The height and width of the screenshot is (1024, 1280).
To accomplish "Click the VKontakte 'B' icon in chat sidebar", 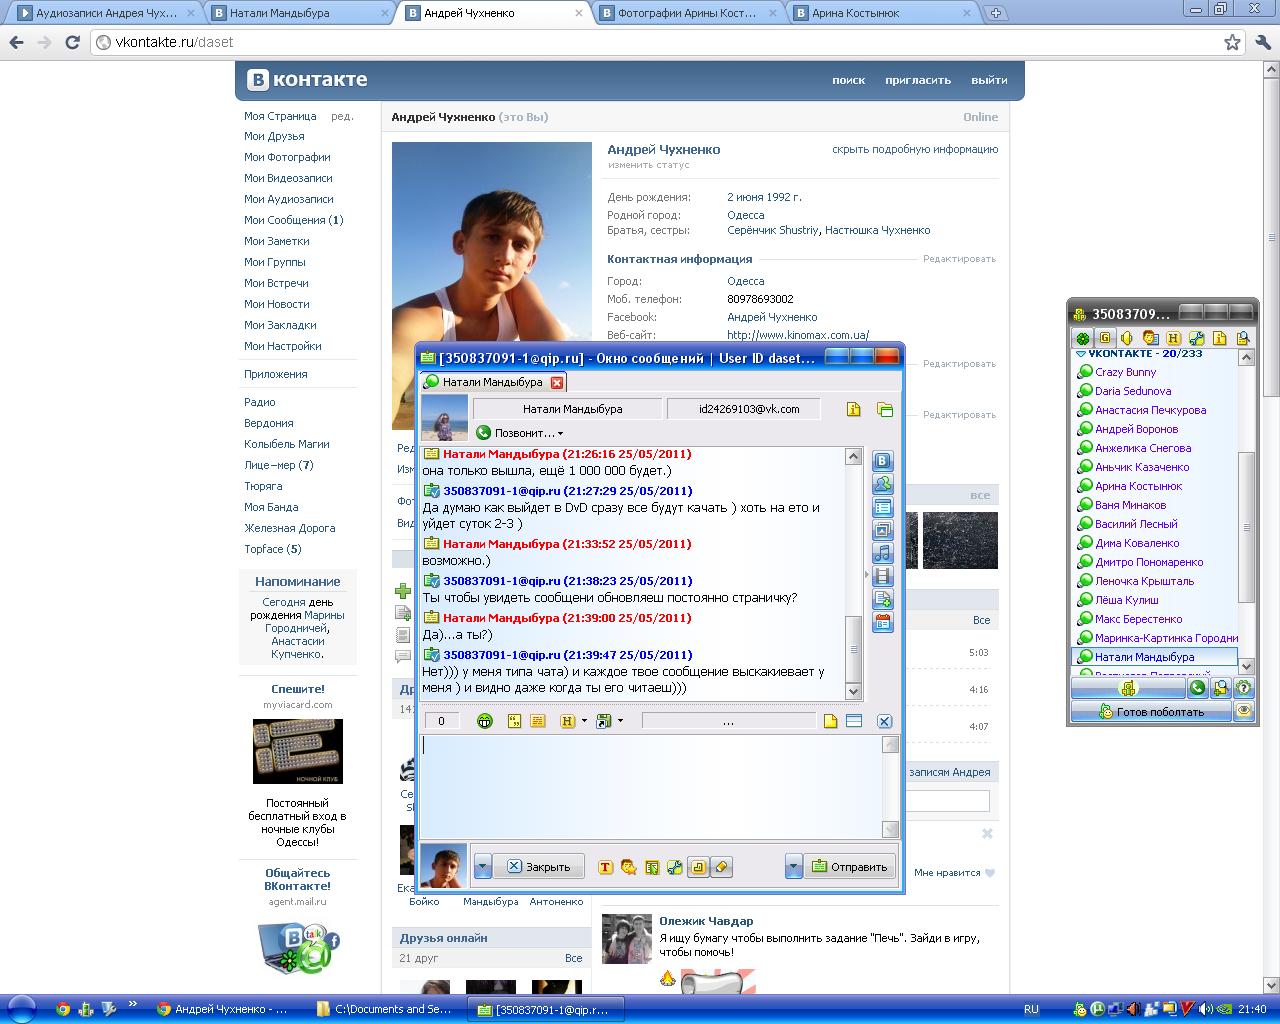I will 883,461.
